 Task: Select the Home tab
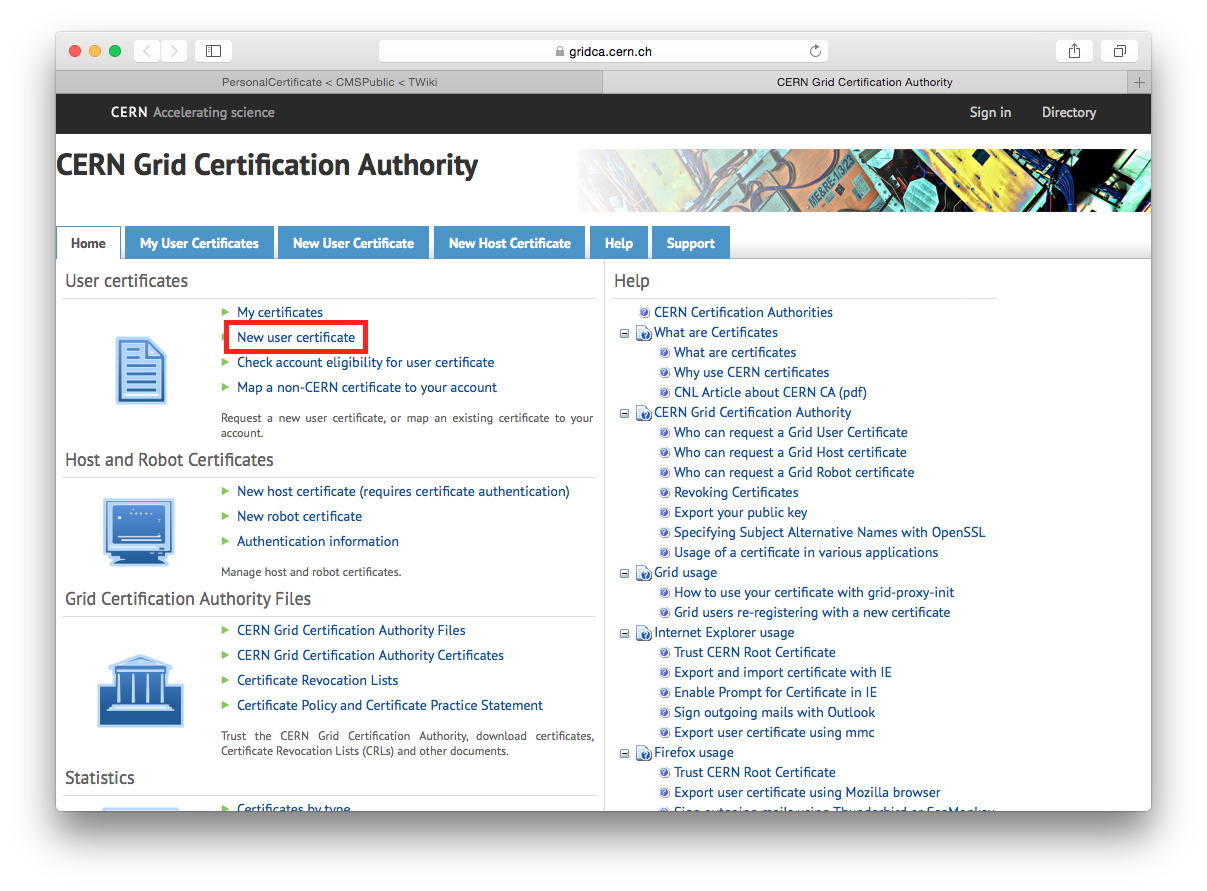89,243
